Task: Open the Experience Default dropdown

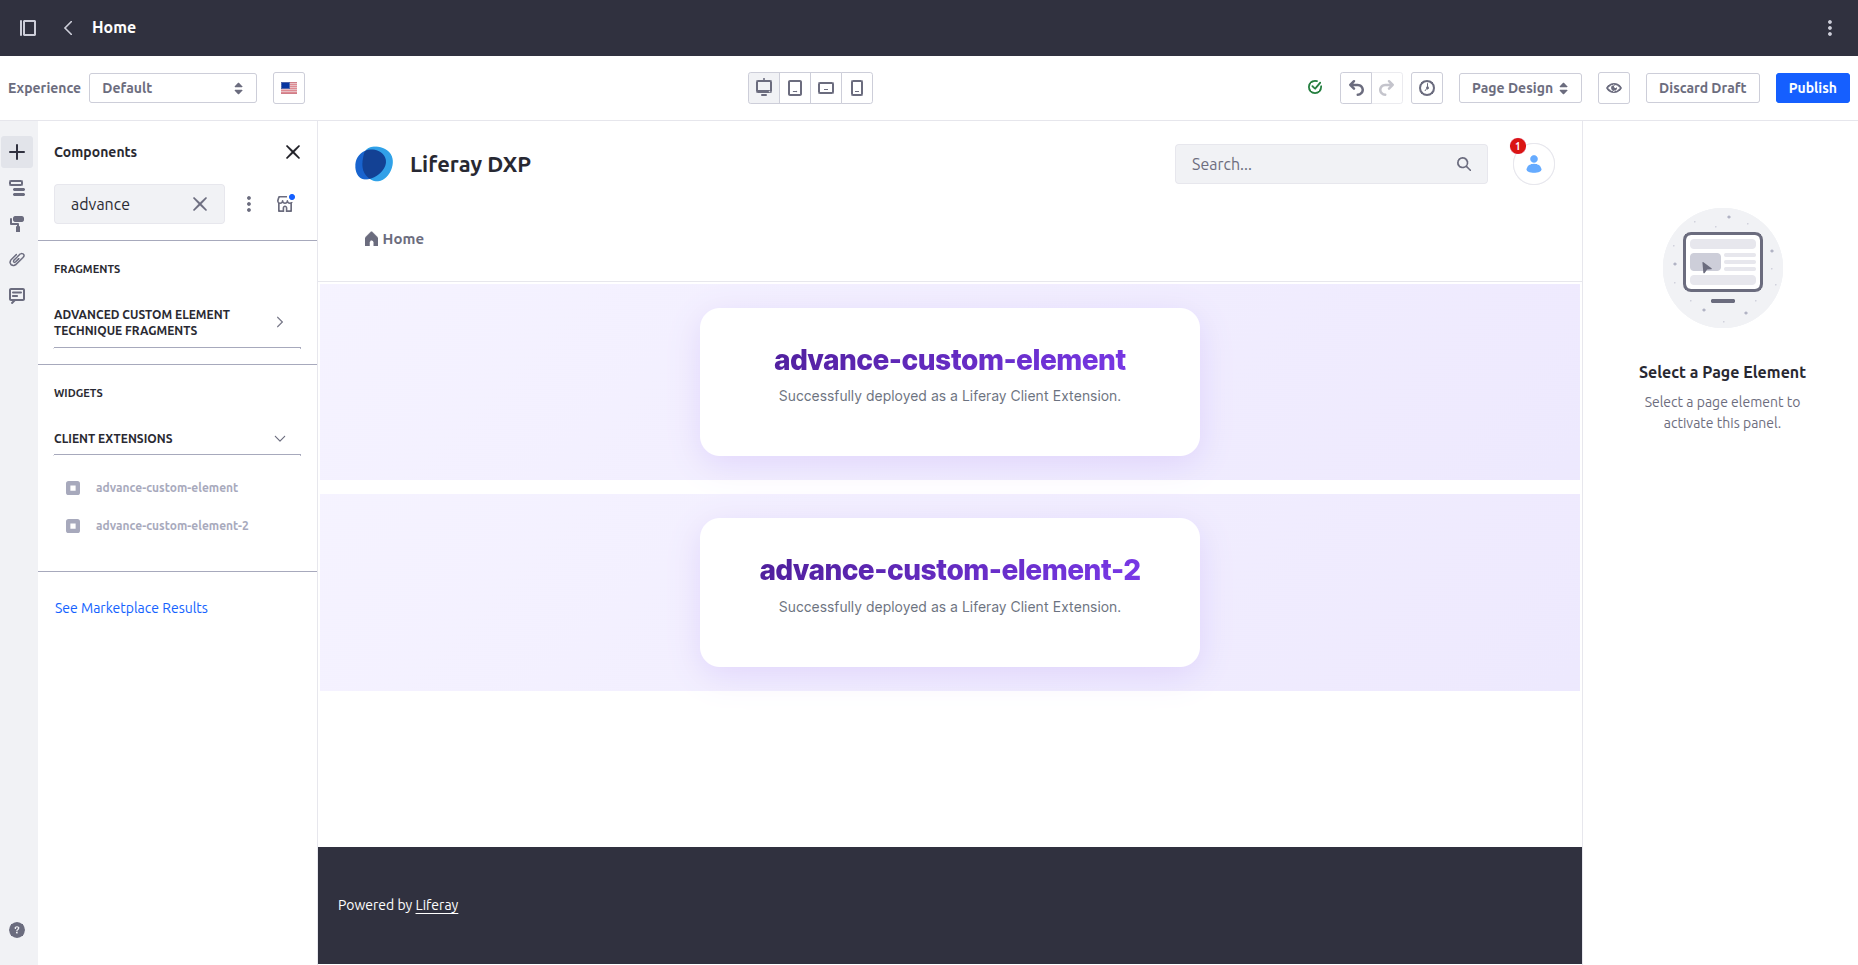Action: click(x=173, y=88)
